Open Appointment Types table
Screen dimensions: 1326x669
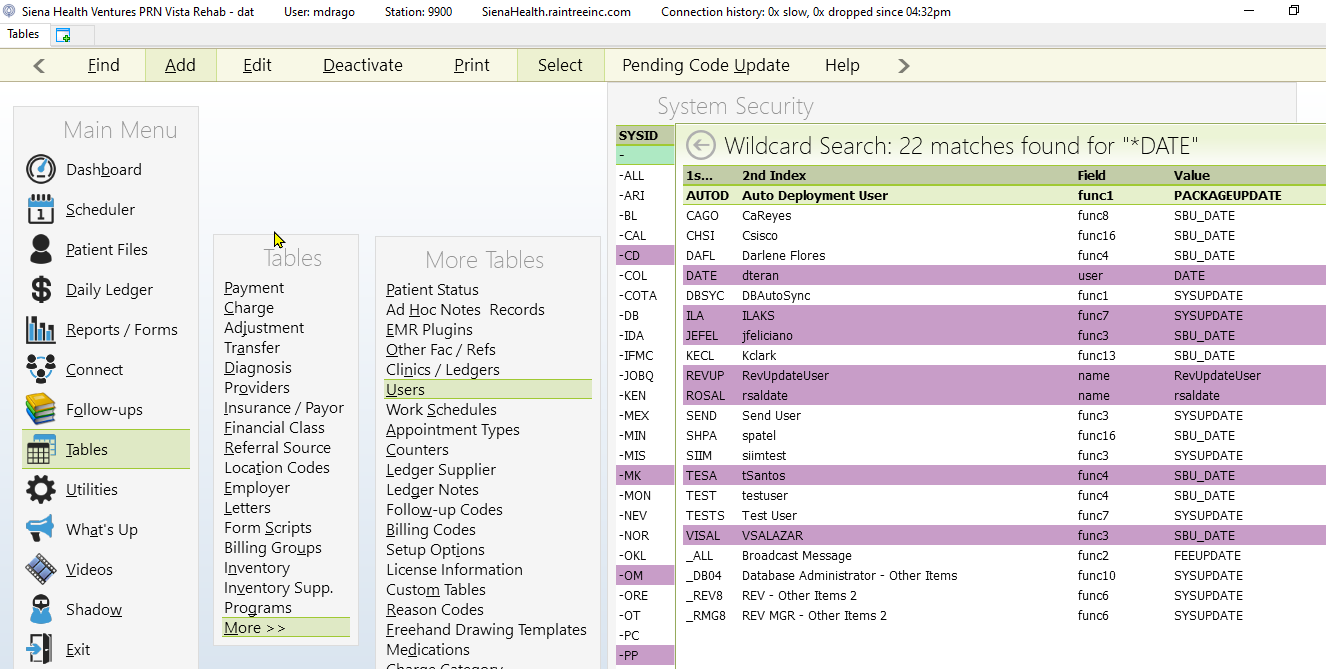pyautogui.click(x=453, y=430)
